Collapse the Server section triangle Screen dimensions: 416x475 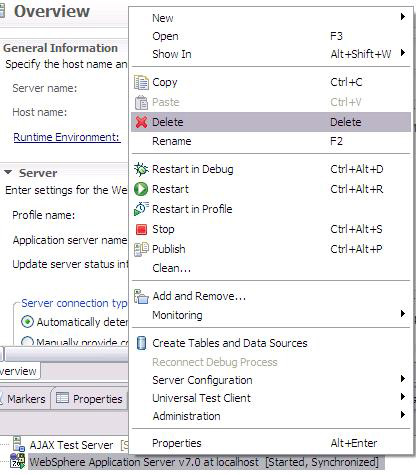point(8,172)
